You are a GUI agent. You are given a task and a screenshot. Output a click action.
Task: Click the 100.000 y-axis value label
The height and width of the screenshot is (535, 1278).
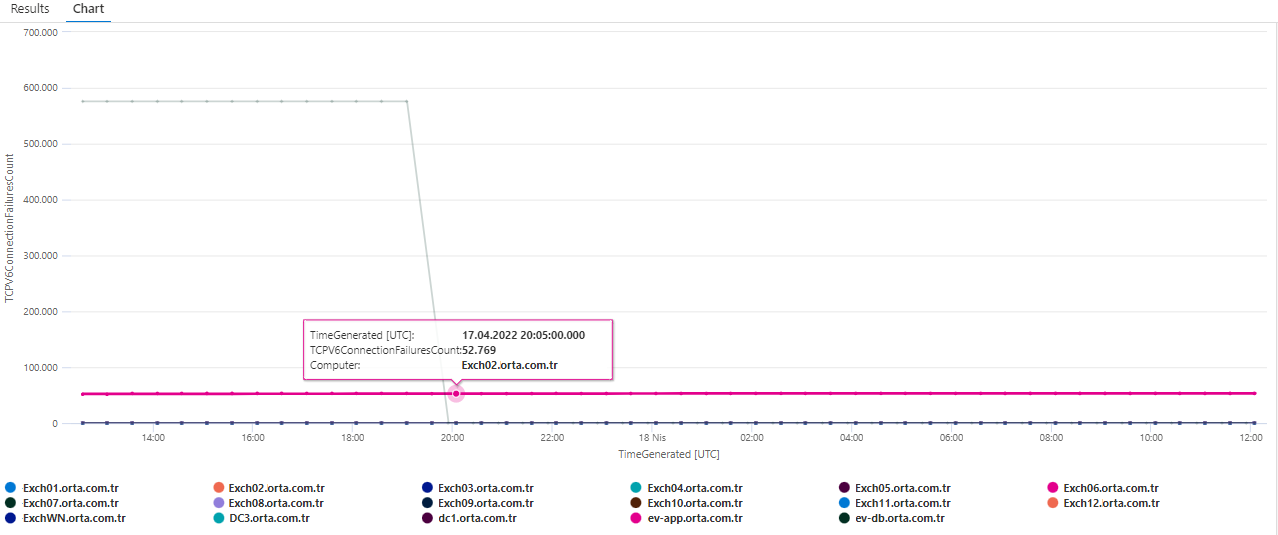[40, 368]
